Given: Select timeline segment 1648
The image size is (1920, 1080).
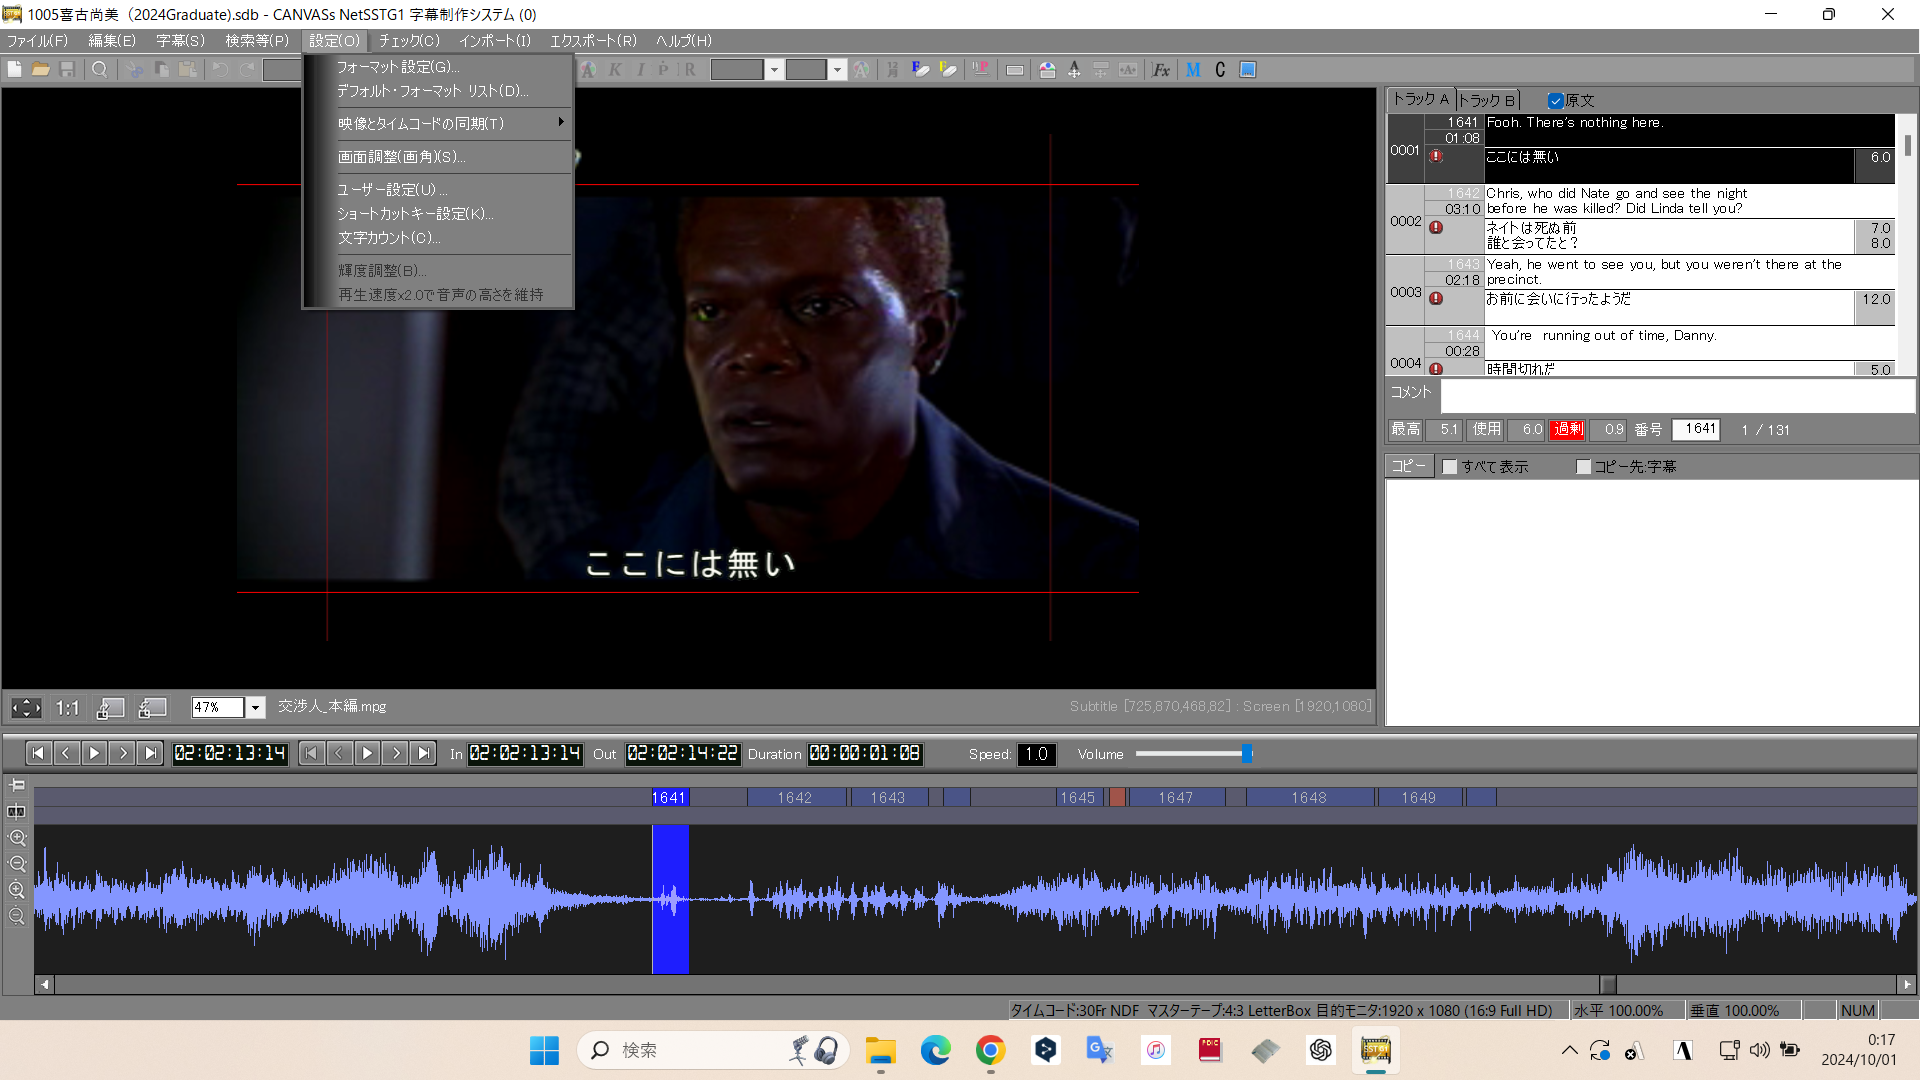Looking at the screenshot, I should pyautogui.click(x=1309, y=798).
